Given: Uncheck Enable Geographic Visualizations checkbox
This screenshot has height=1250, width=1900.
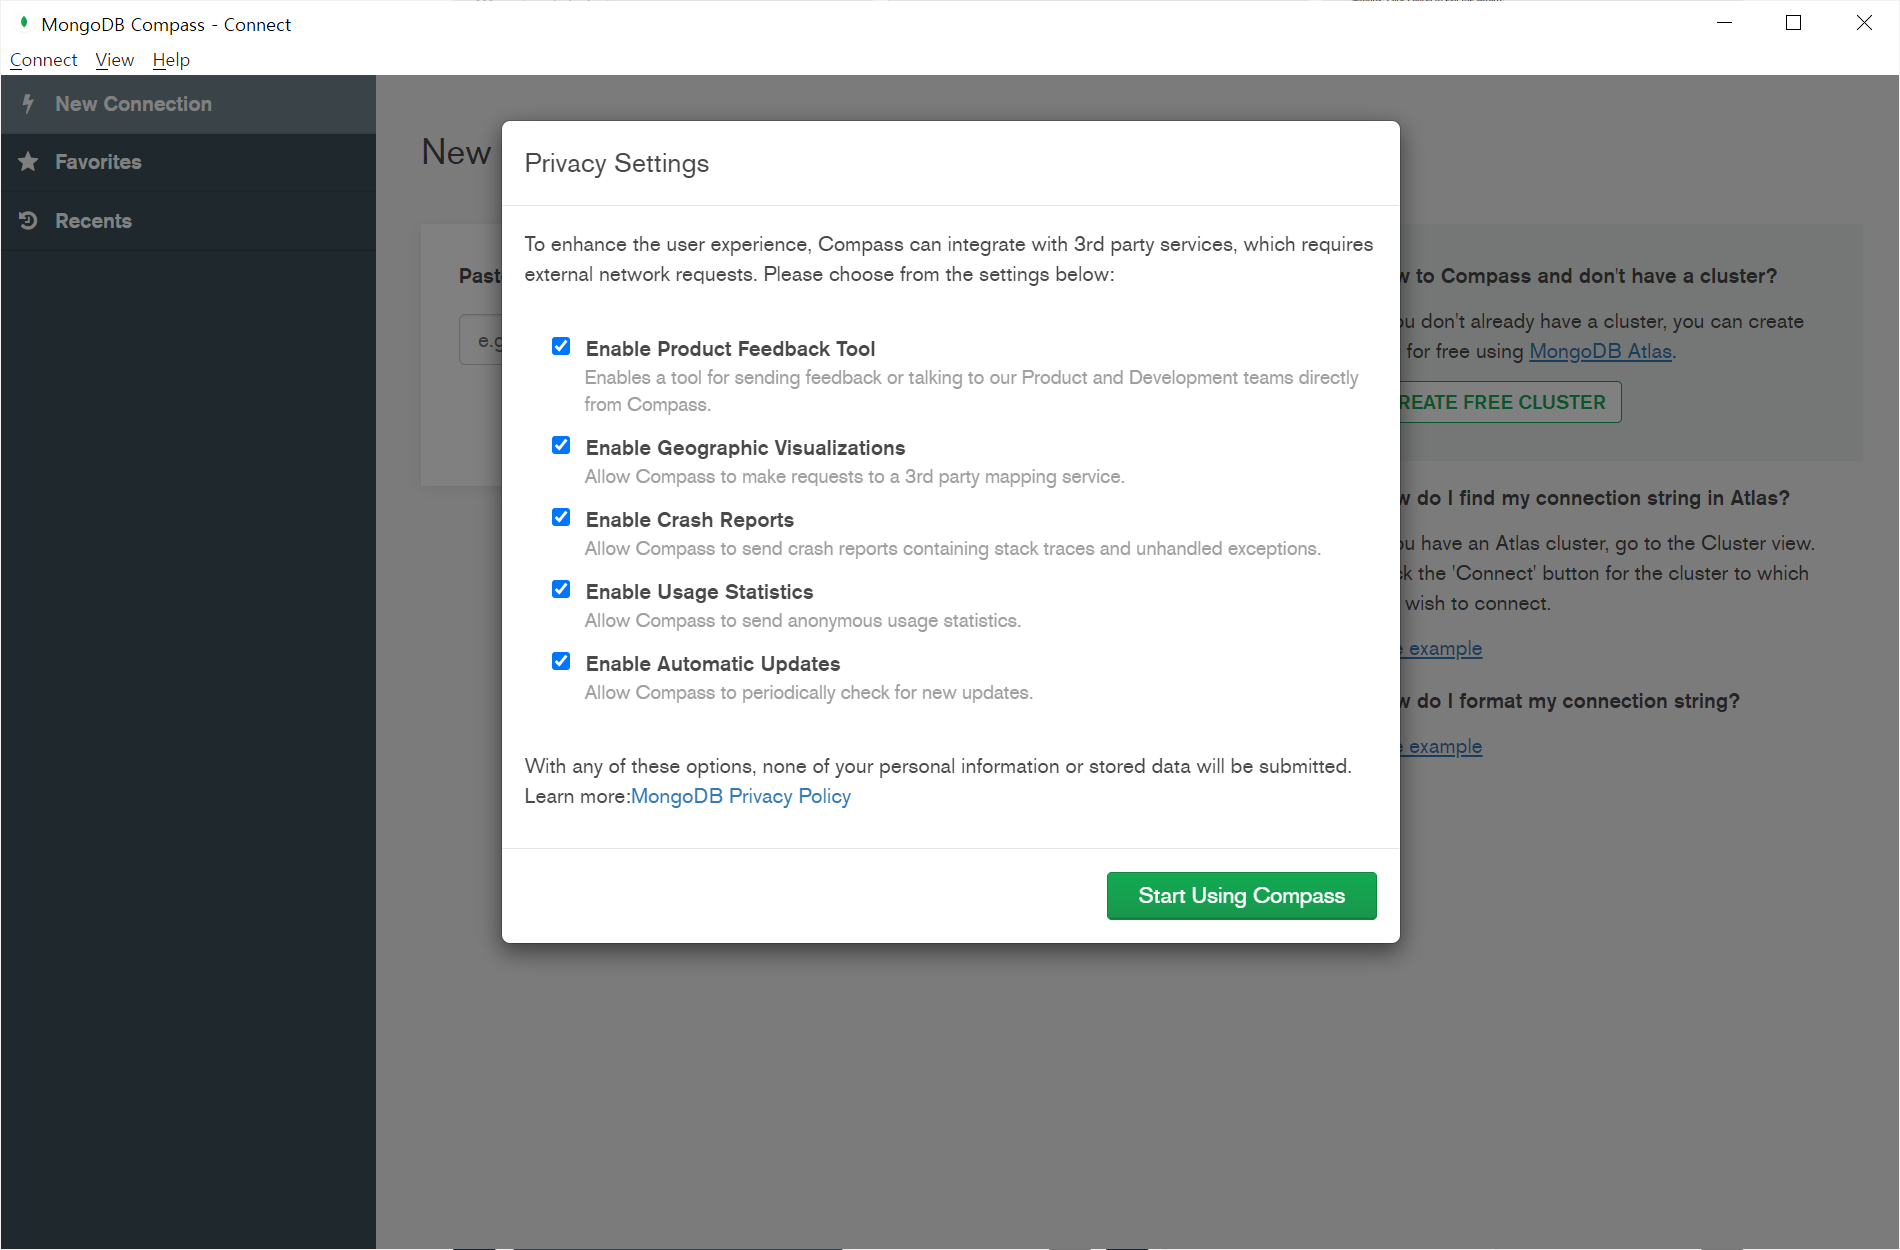Looking at the screenshot, I should (561, 445).
